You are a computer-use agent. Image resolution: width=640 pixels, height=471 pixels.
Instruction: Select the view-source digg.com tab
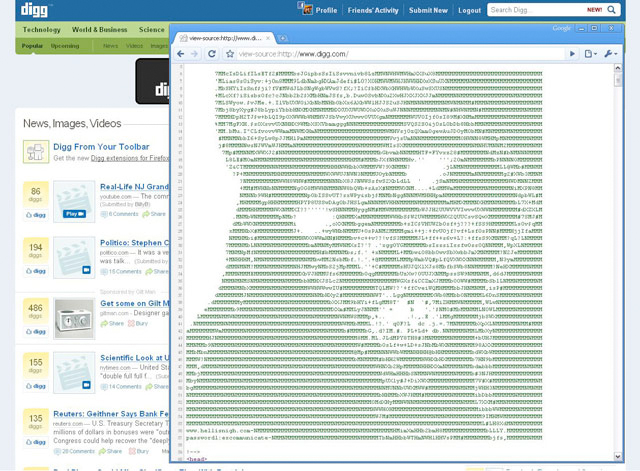pyautogui.click(x=224, y=38)
